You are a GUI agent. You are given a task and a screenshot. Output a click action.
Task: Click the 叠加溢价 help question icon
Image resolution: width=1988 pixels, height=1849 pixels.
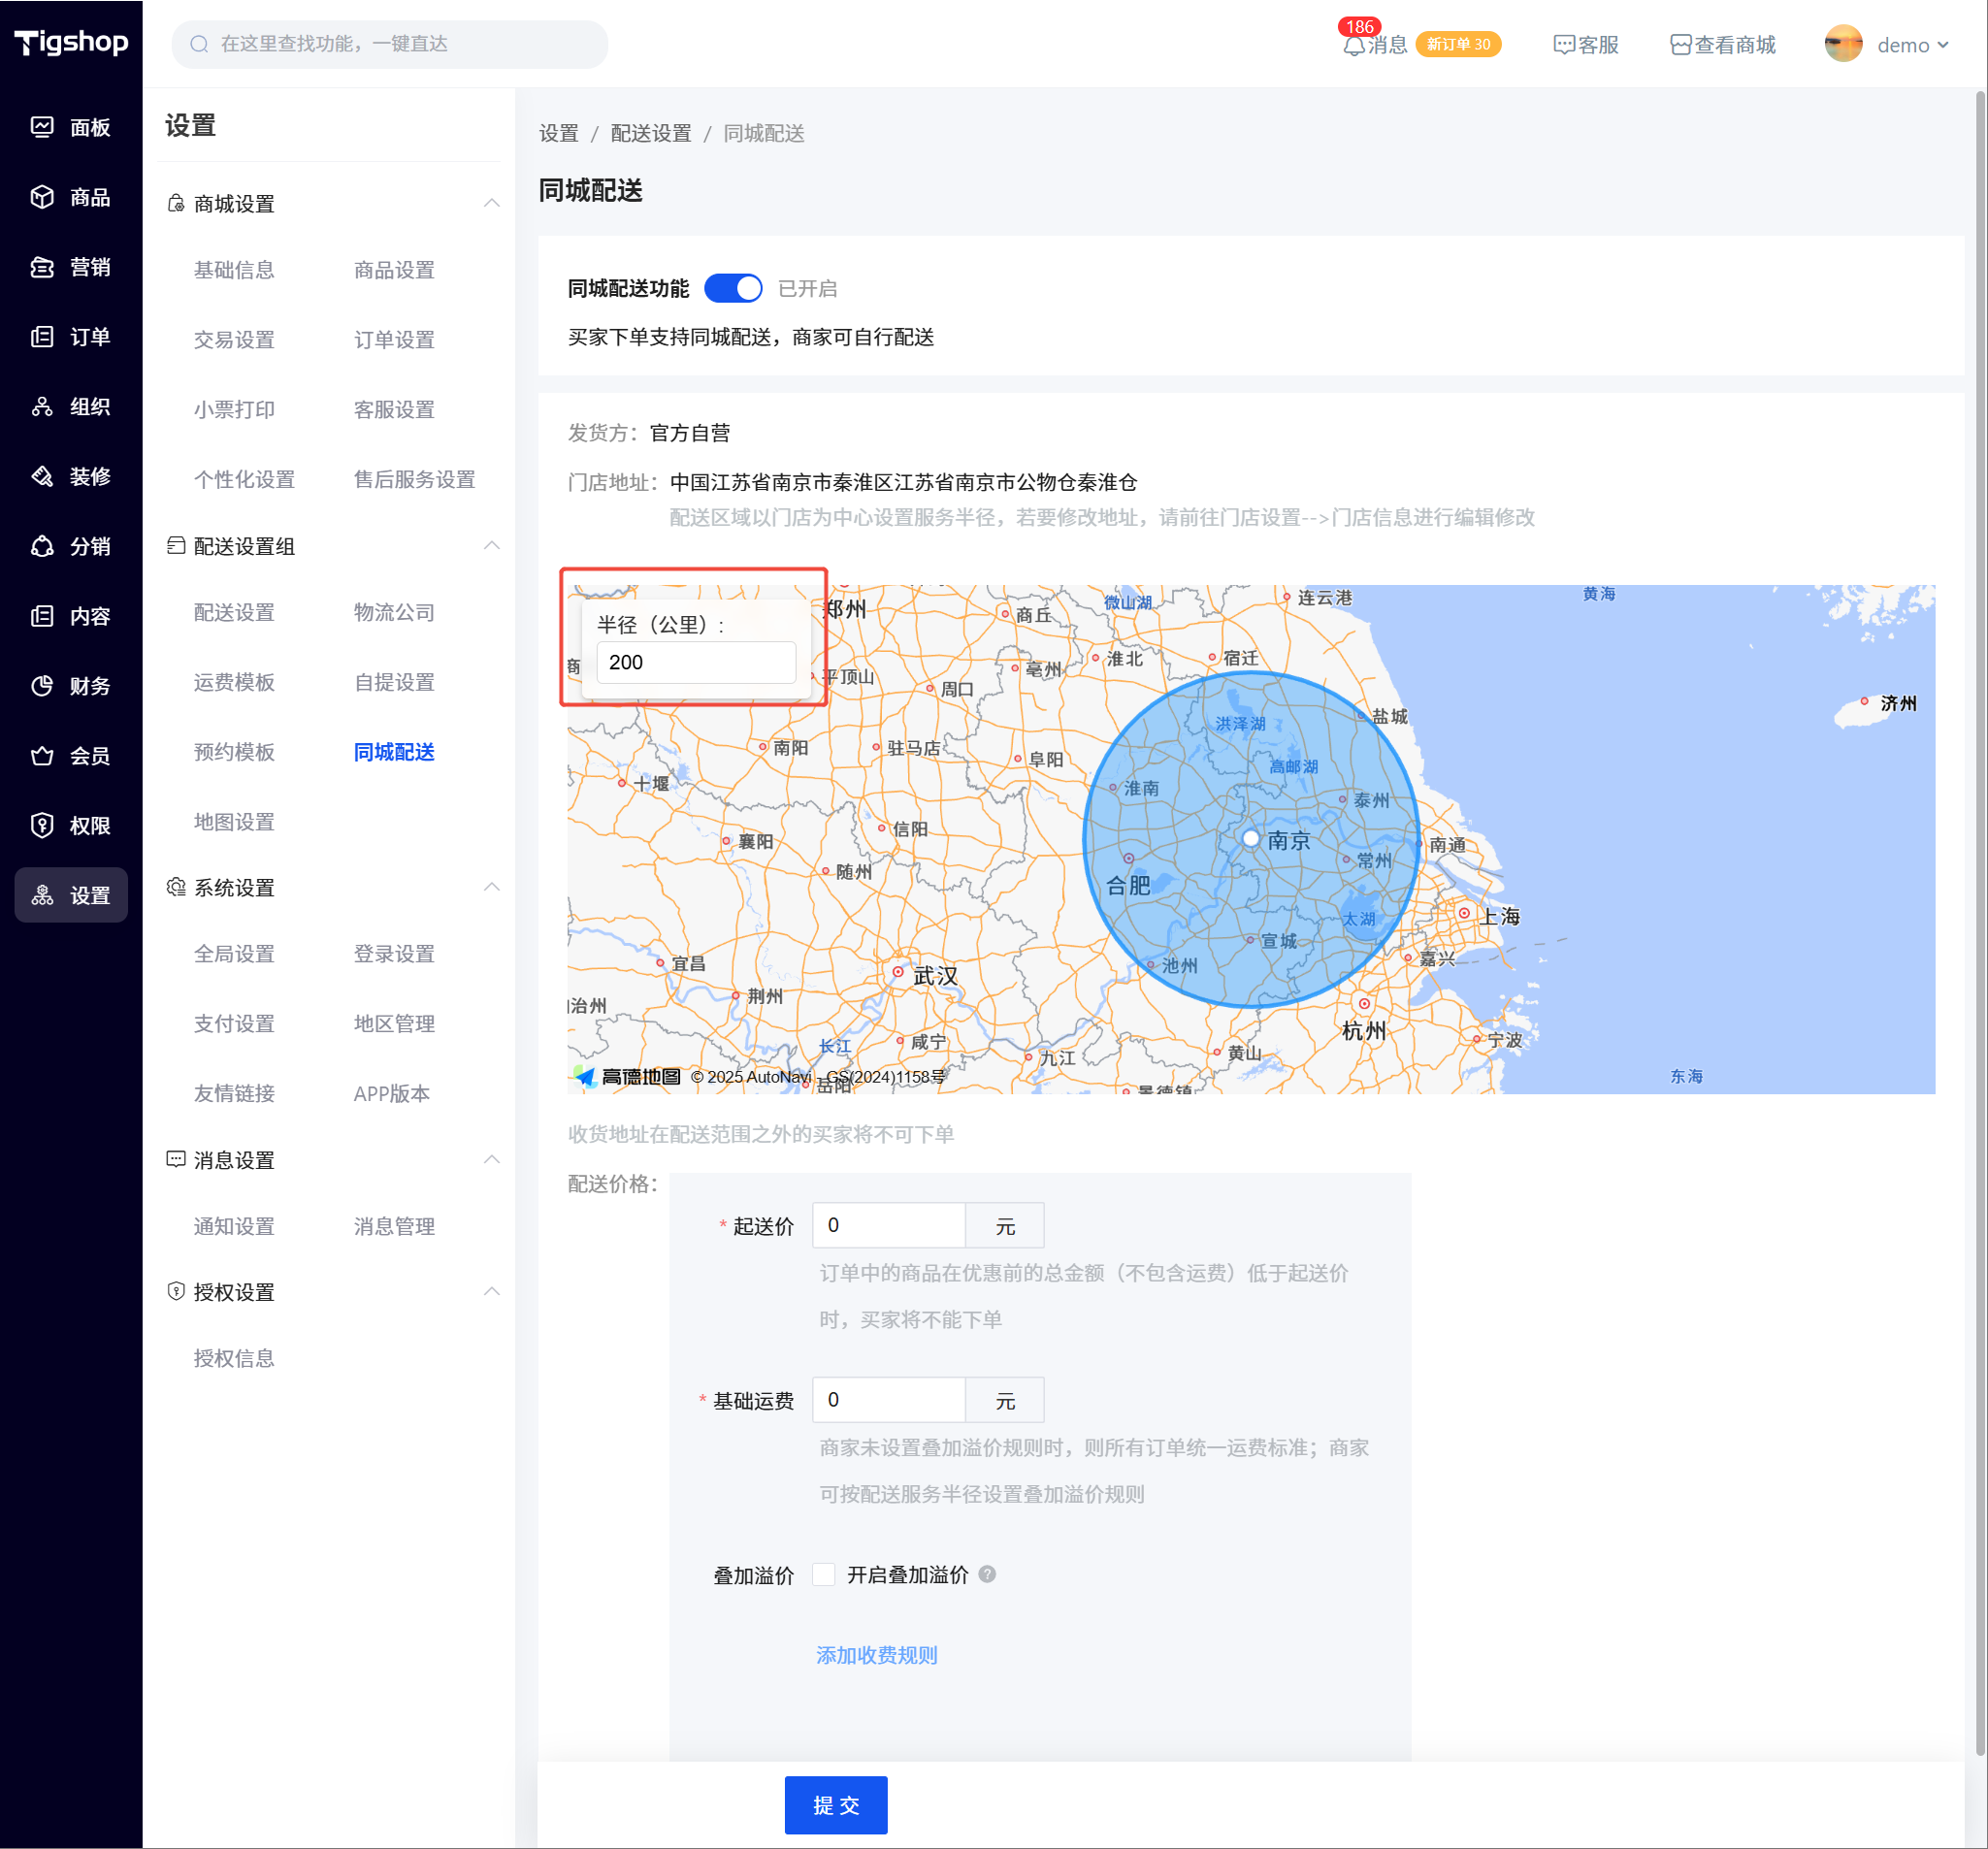(987, 1574)
